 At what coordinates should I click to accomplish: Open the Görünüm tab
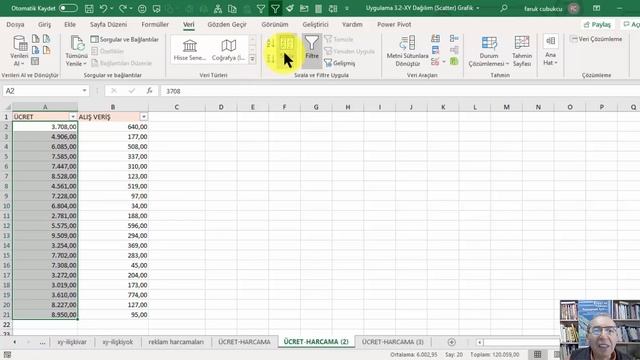point(275,24)
